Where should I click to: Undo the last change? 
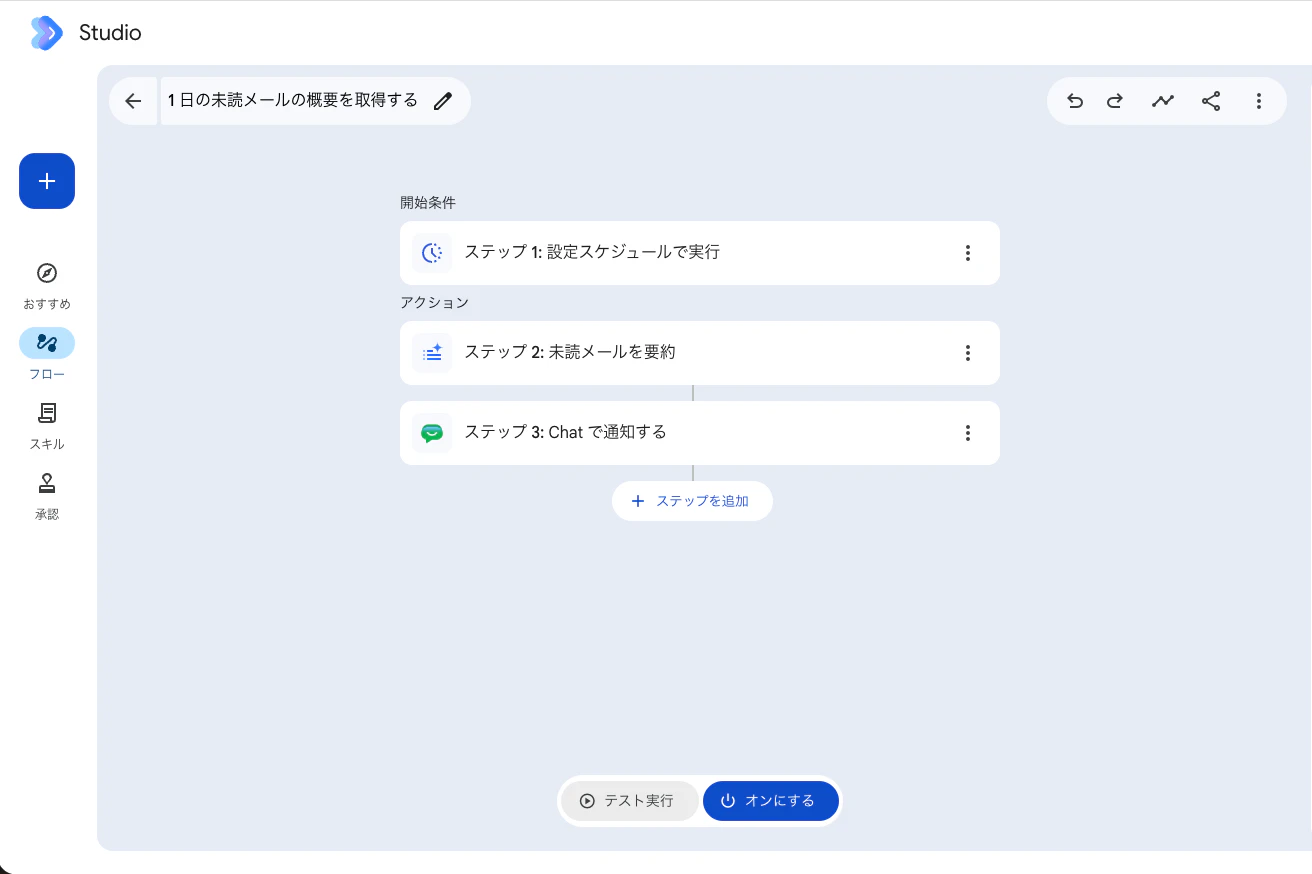(1075, 101)
